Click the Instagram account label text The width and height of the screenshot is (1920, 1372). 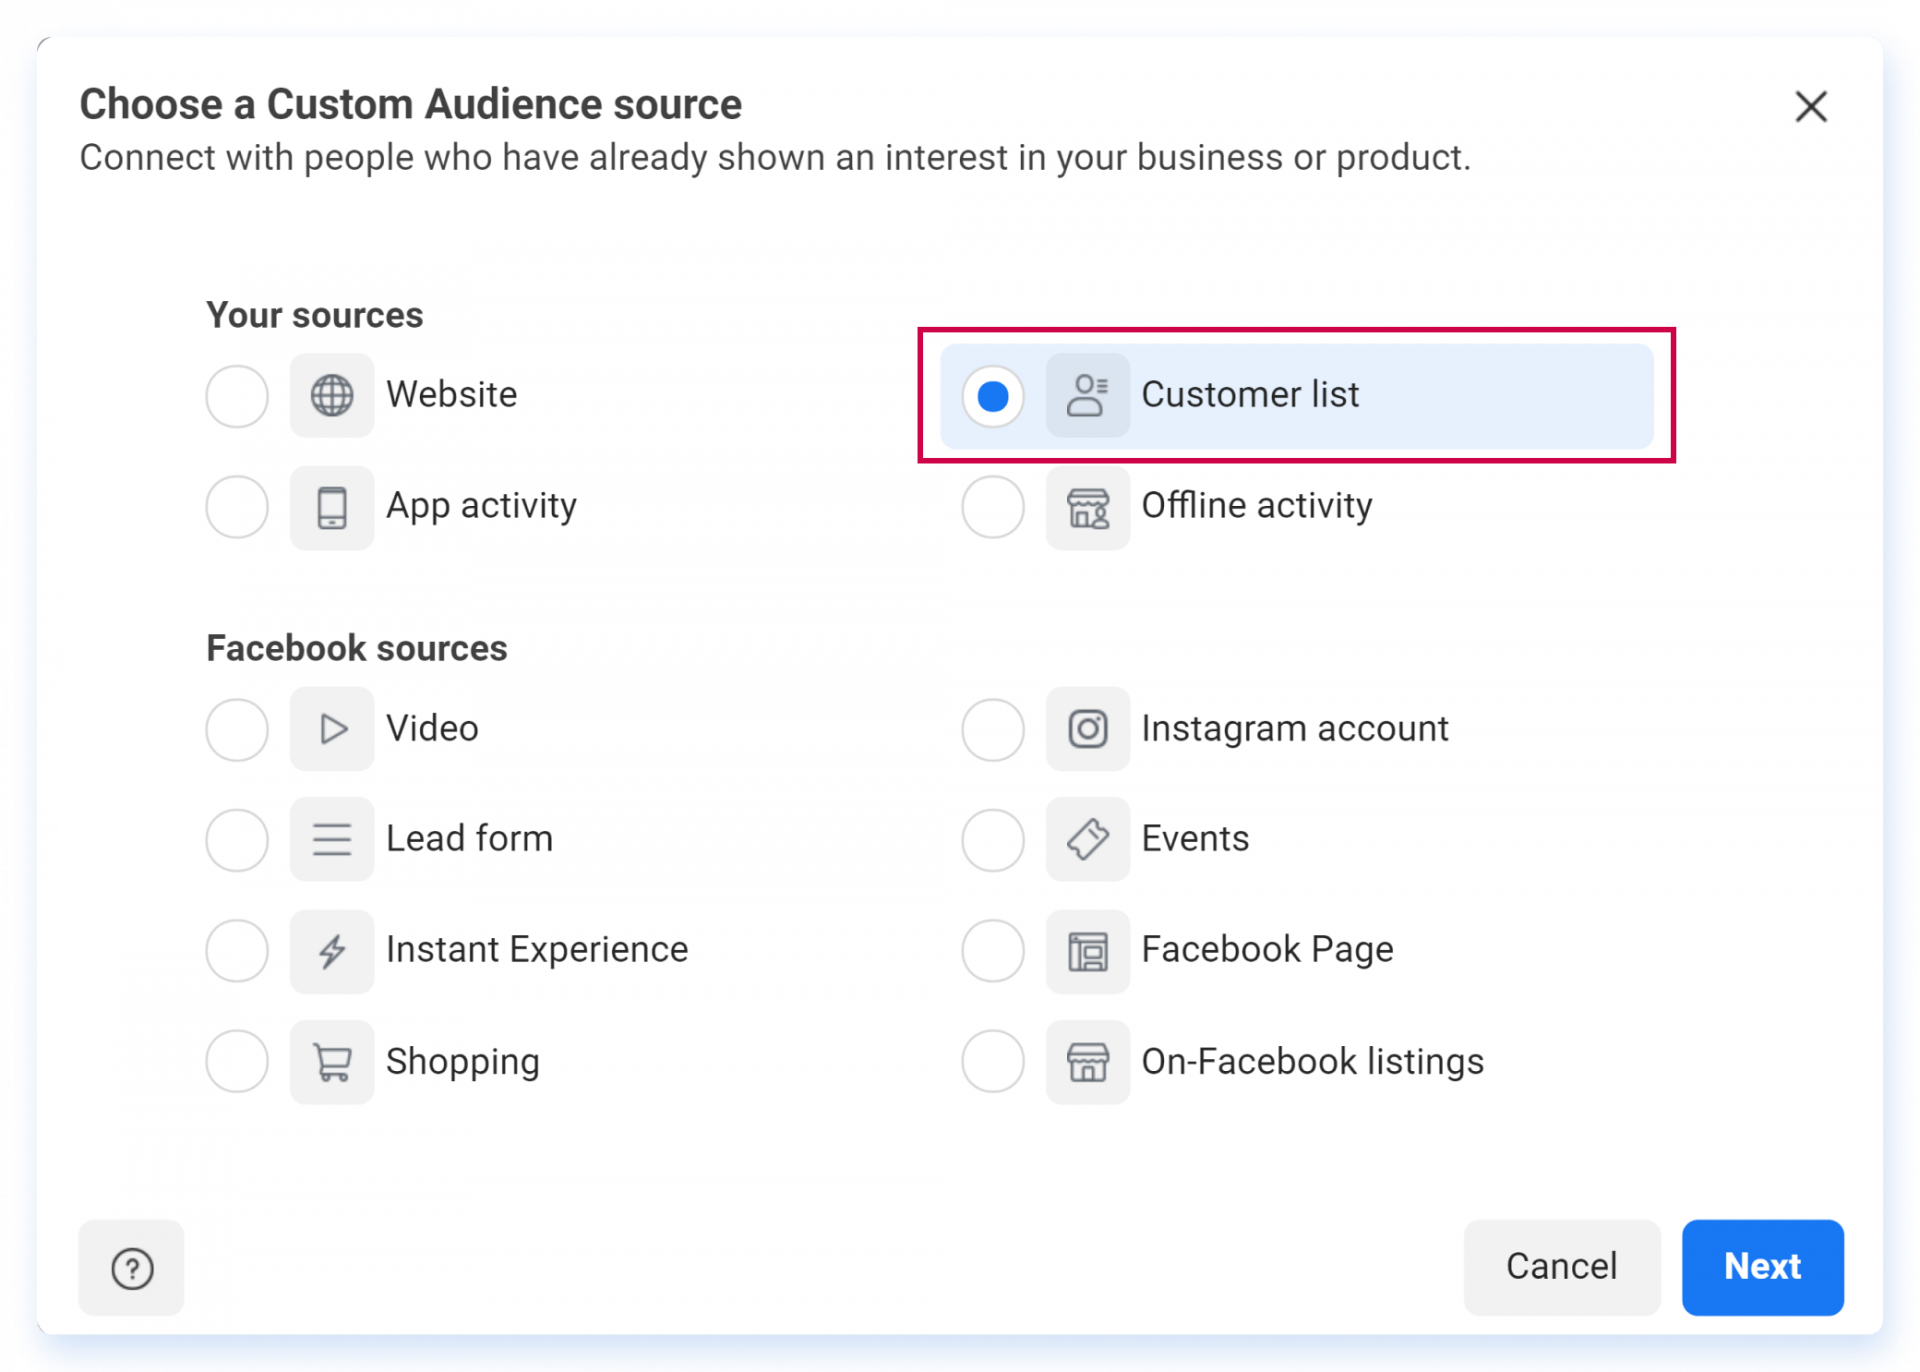point(1294,729)
